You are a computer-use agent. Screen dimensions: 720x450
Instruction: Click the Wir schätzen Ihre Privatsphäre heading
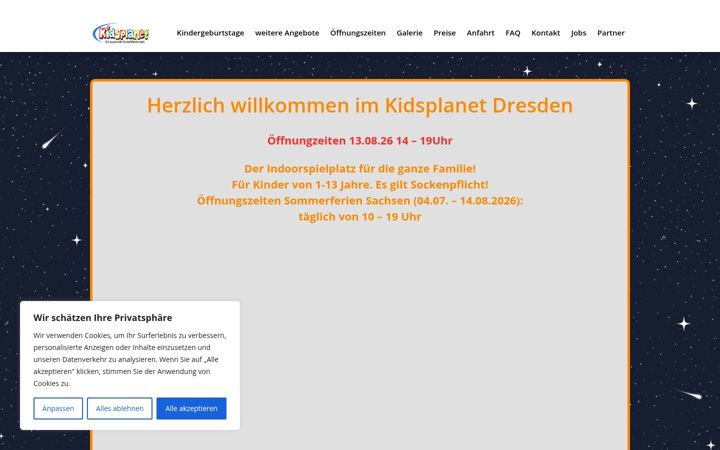(103, 318)
